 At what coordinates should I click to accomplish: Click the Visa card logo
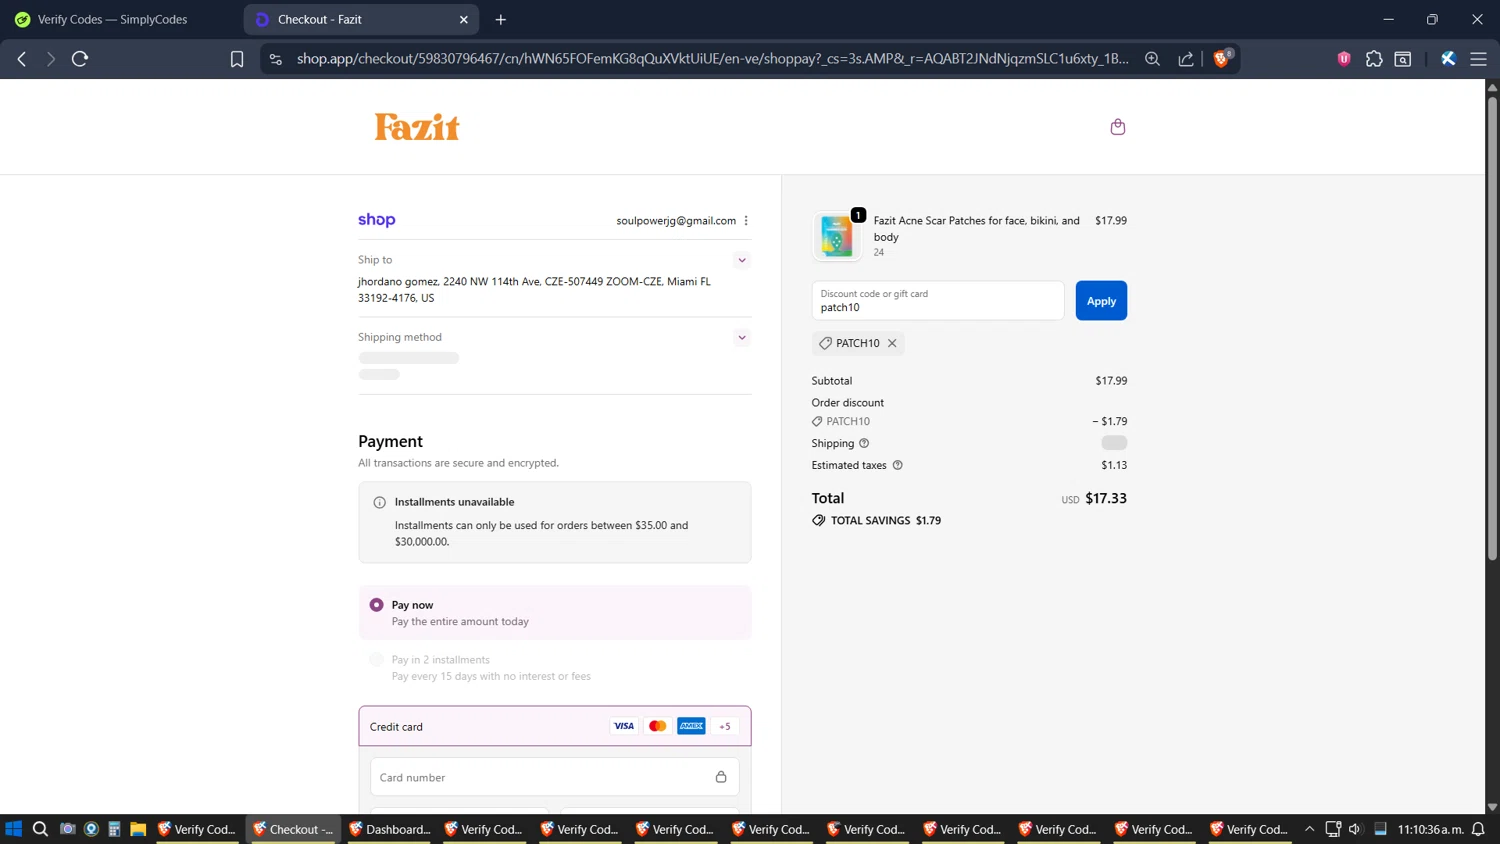(624, 726)
